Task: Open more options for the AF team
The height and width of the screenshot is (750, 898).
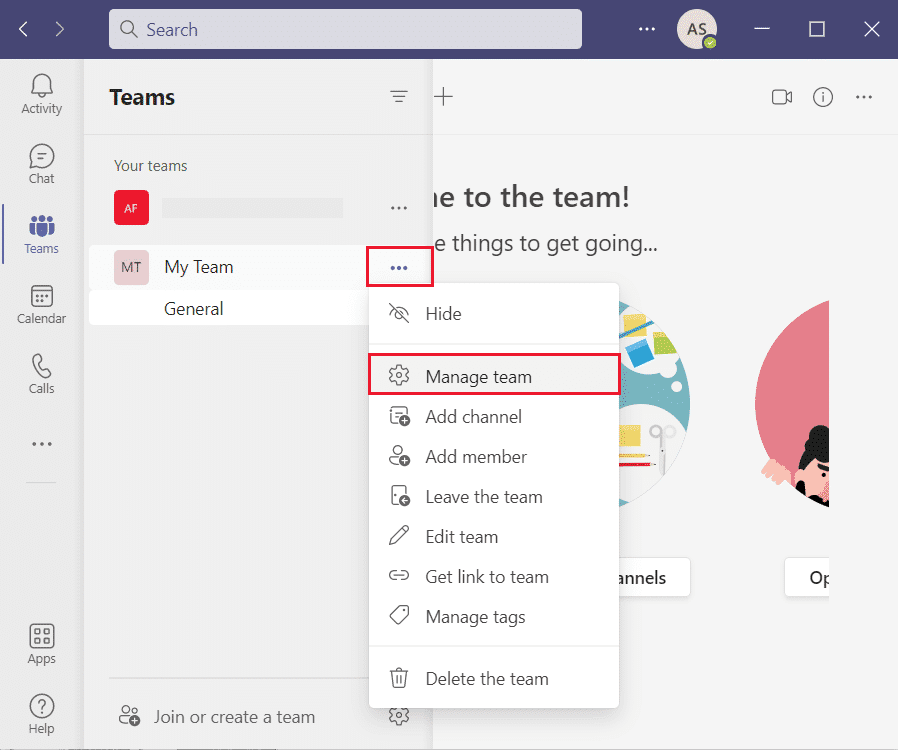Action: coord(399,208)
